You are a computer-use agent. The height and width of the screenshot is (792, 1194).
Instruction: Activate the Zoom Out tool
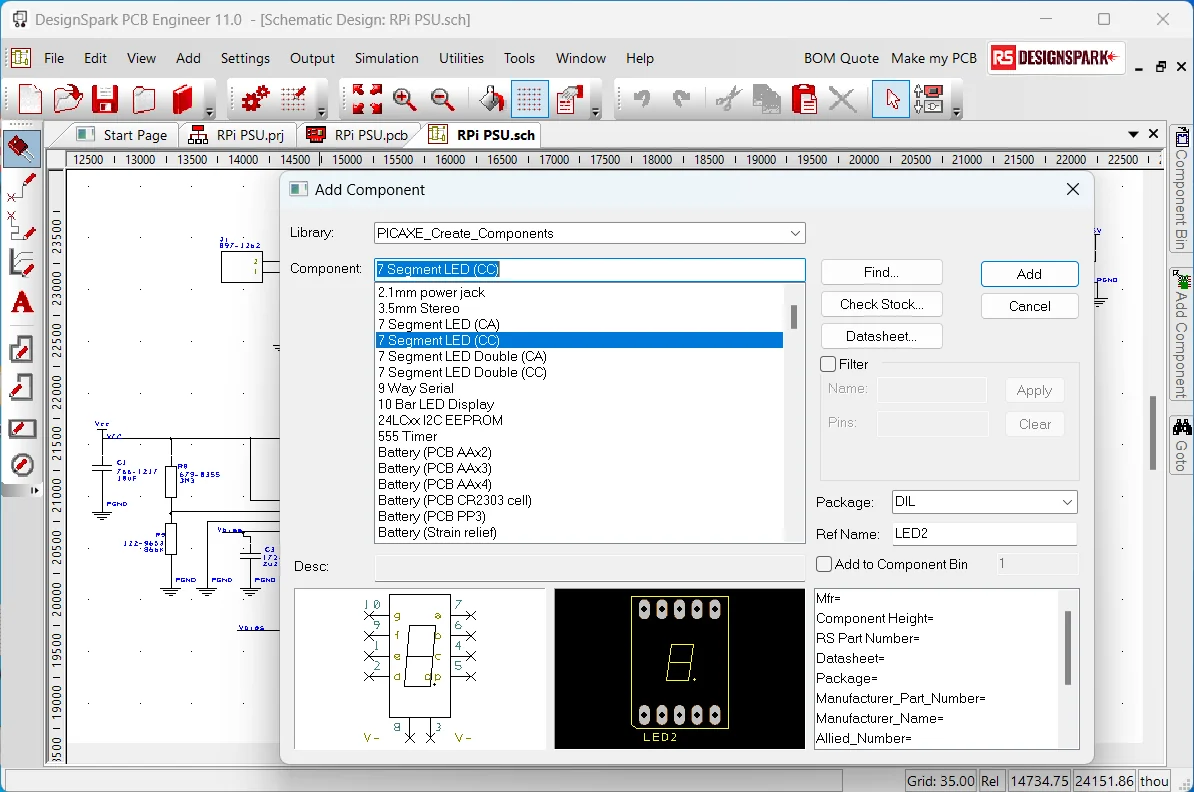pyautogui.click(x=443, y=99)
